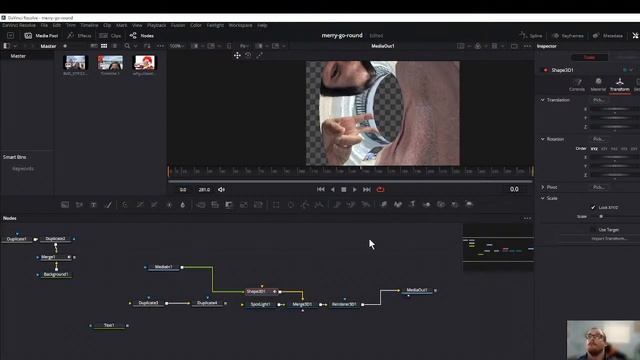Add a Renderer 3D node from the toolbar

point(469,204)
